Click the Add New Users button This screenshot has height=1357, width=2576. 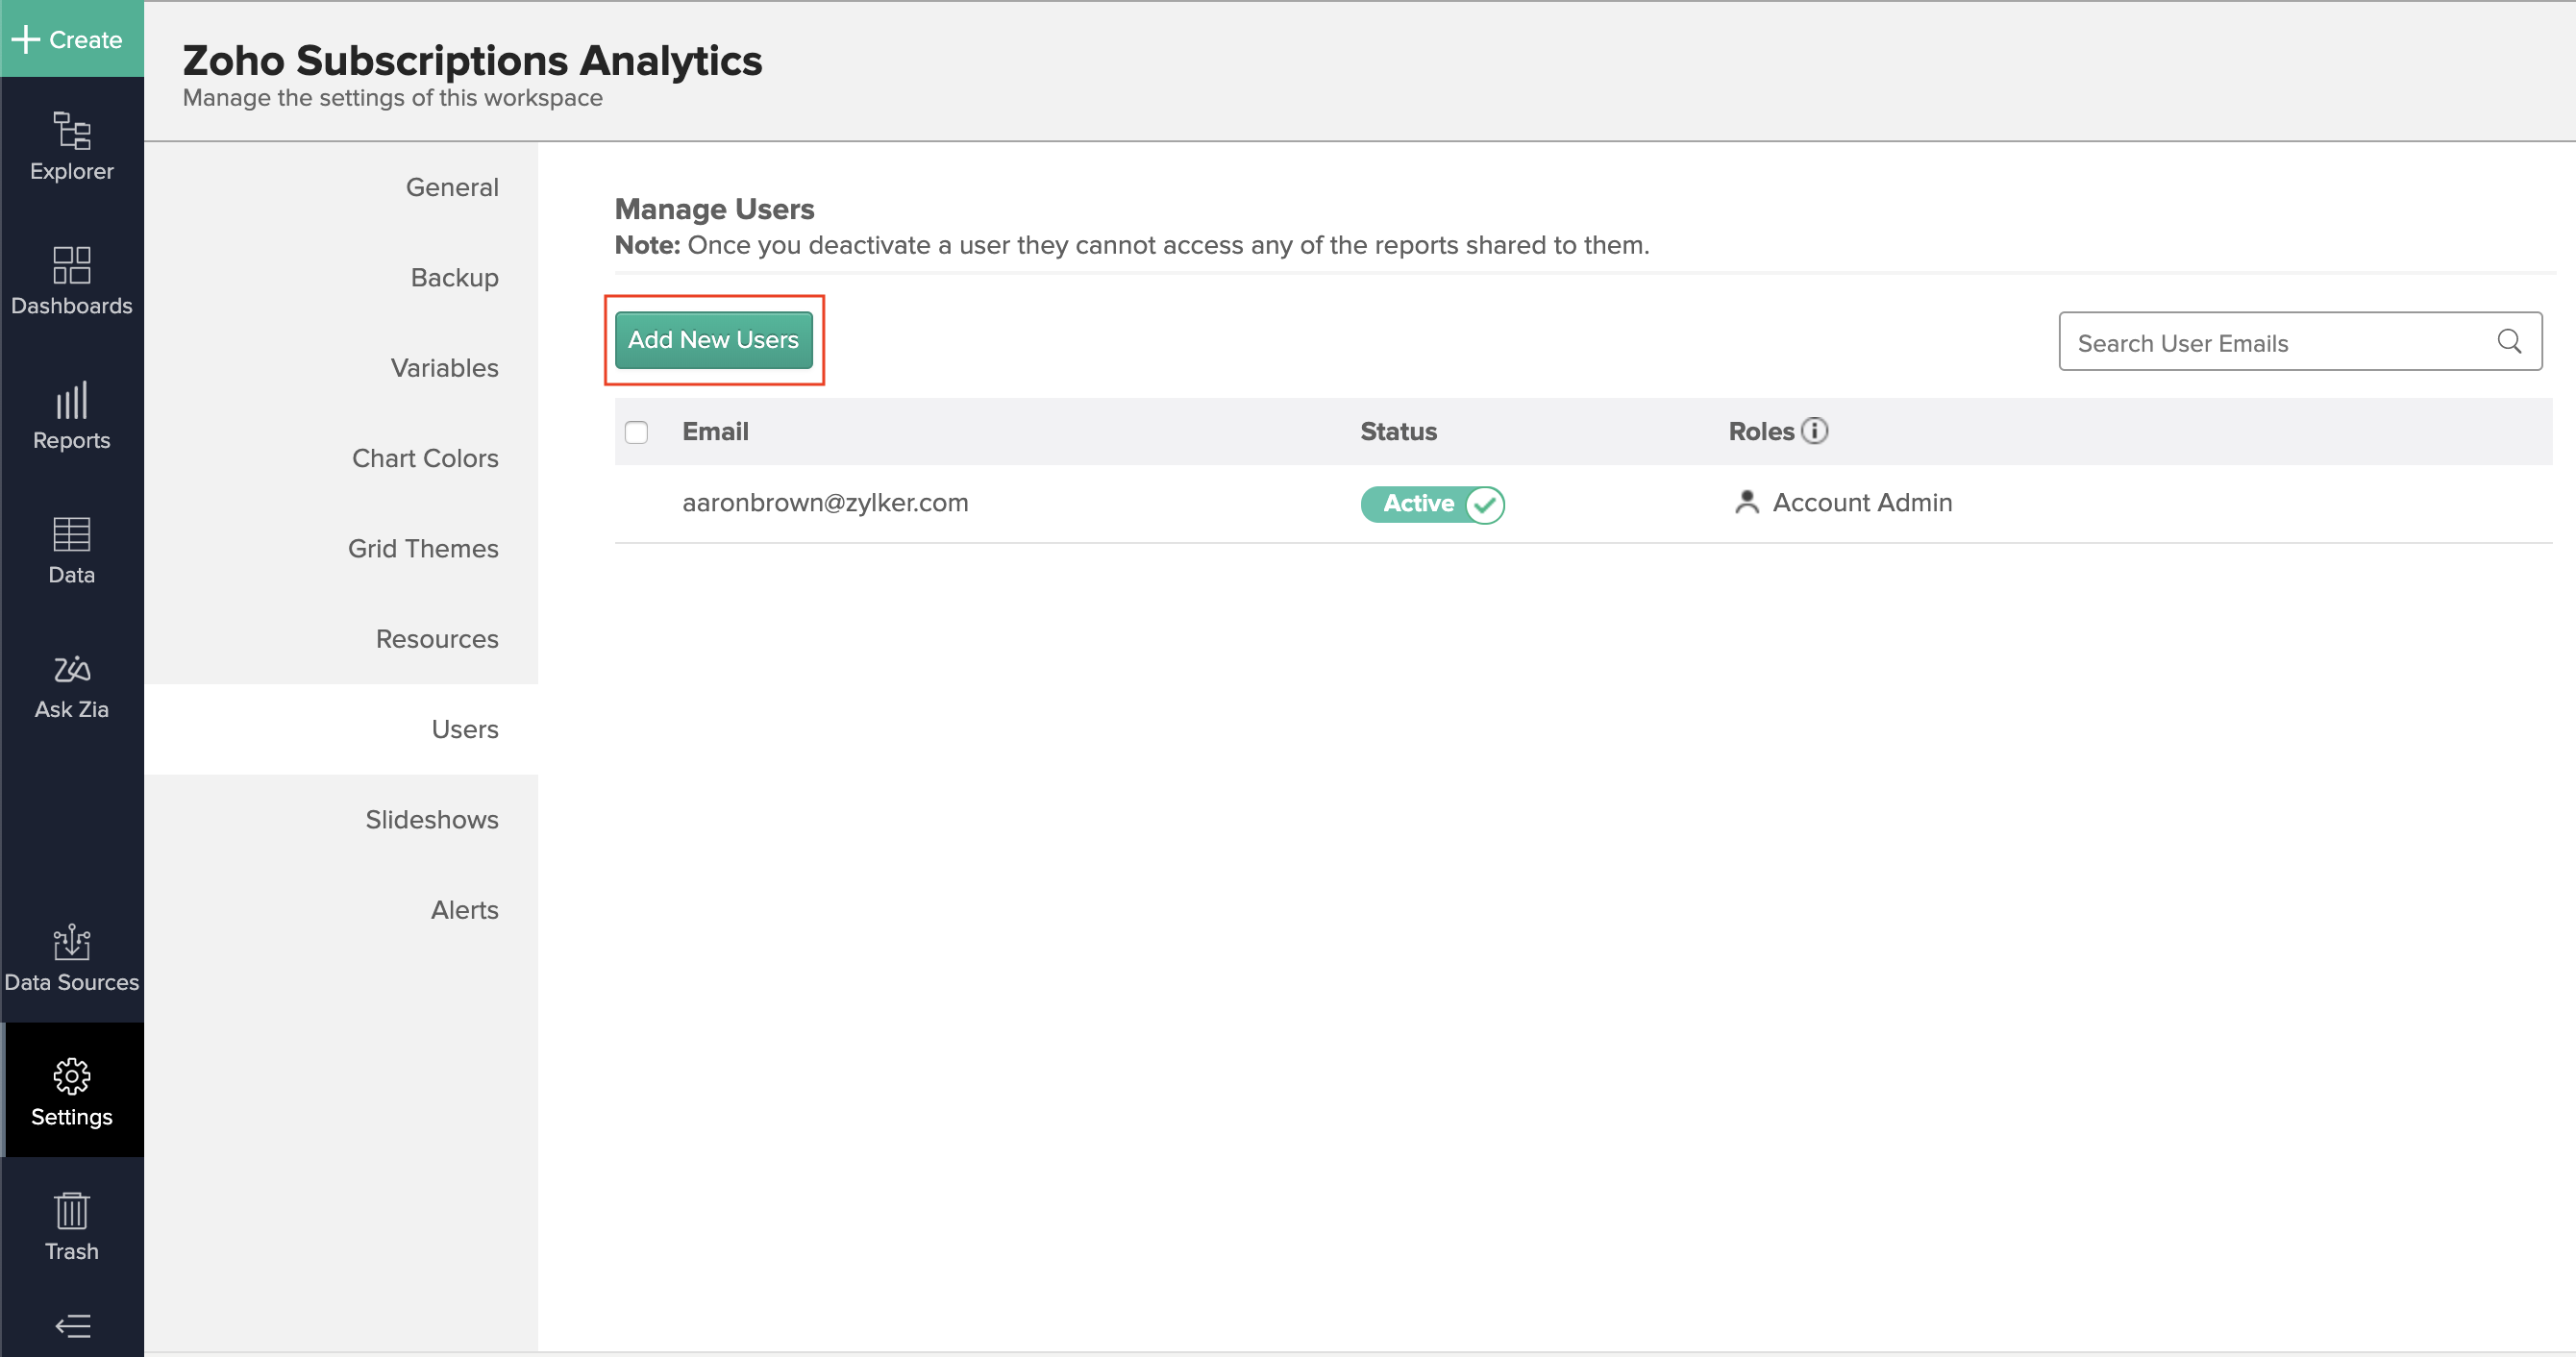tap(713, 340)
